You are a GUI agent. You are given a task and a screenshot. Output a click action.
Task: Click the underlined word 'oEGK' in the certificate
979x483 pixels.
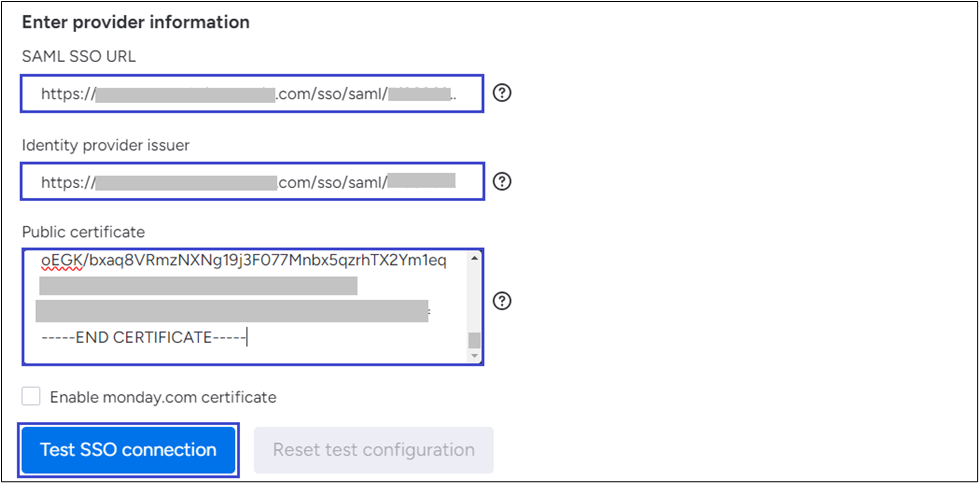(x=58, y=261)
